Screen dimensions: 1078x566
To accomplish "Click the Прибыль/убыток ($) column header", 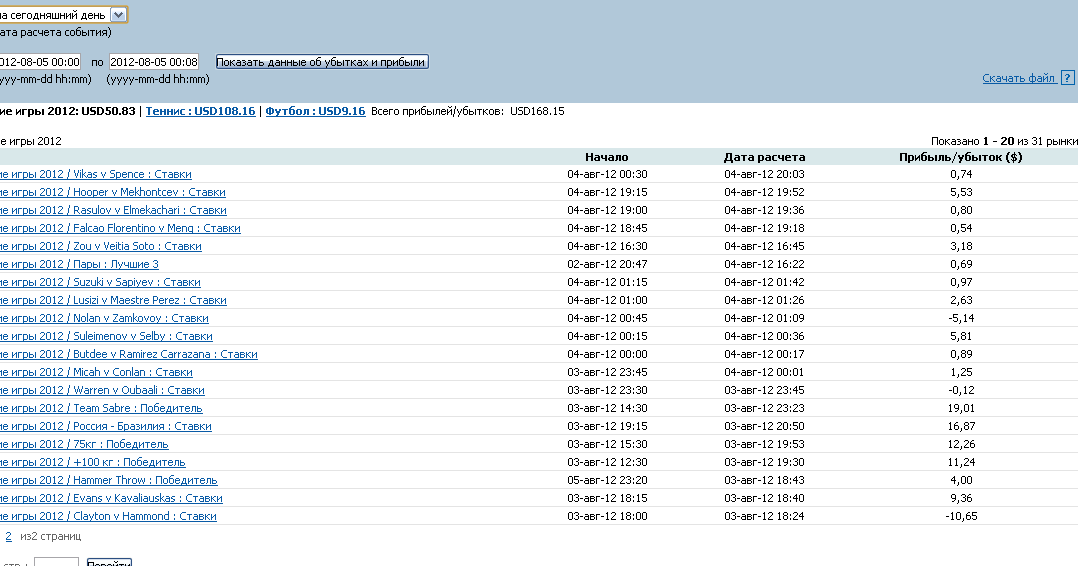I will [x=960, y=157].
